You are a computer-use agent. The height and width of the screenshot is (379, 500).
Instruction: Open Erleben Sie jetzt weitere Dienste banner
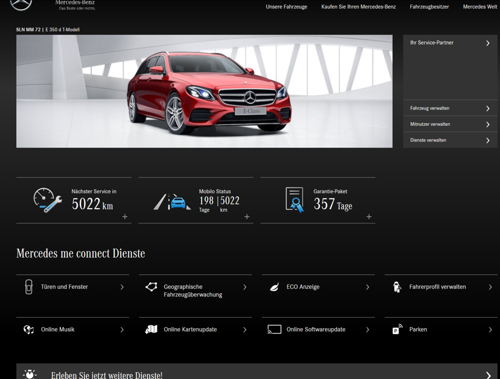[257, 371]
